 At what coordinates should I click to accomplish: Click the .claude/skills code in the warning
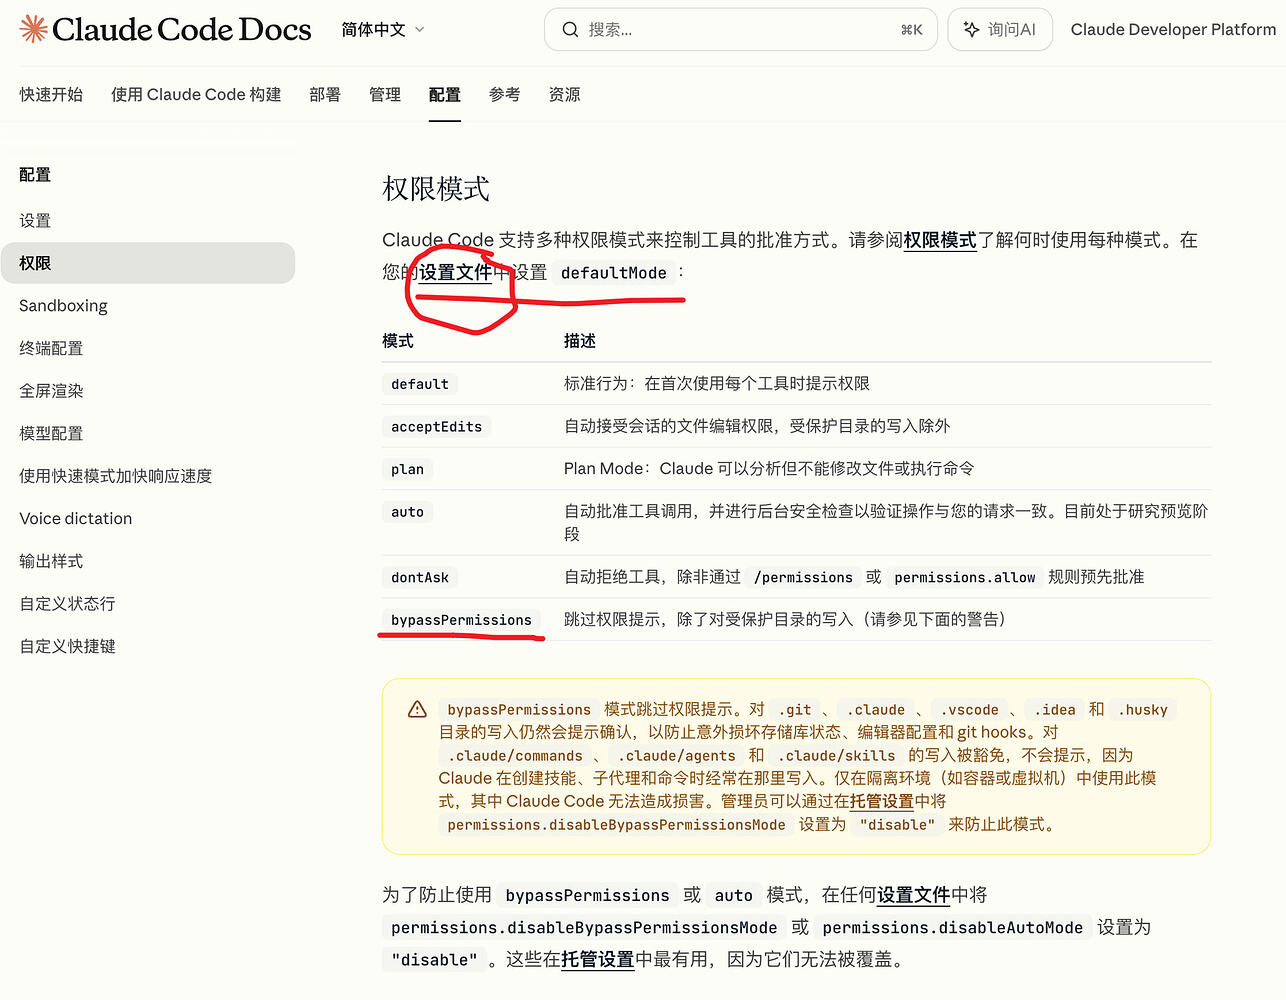[x=837, y=756]
